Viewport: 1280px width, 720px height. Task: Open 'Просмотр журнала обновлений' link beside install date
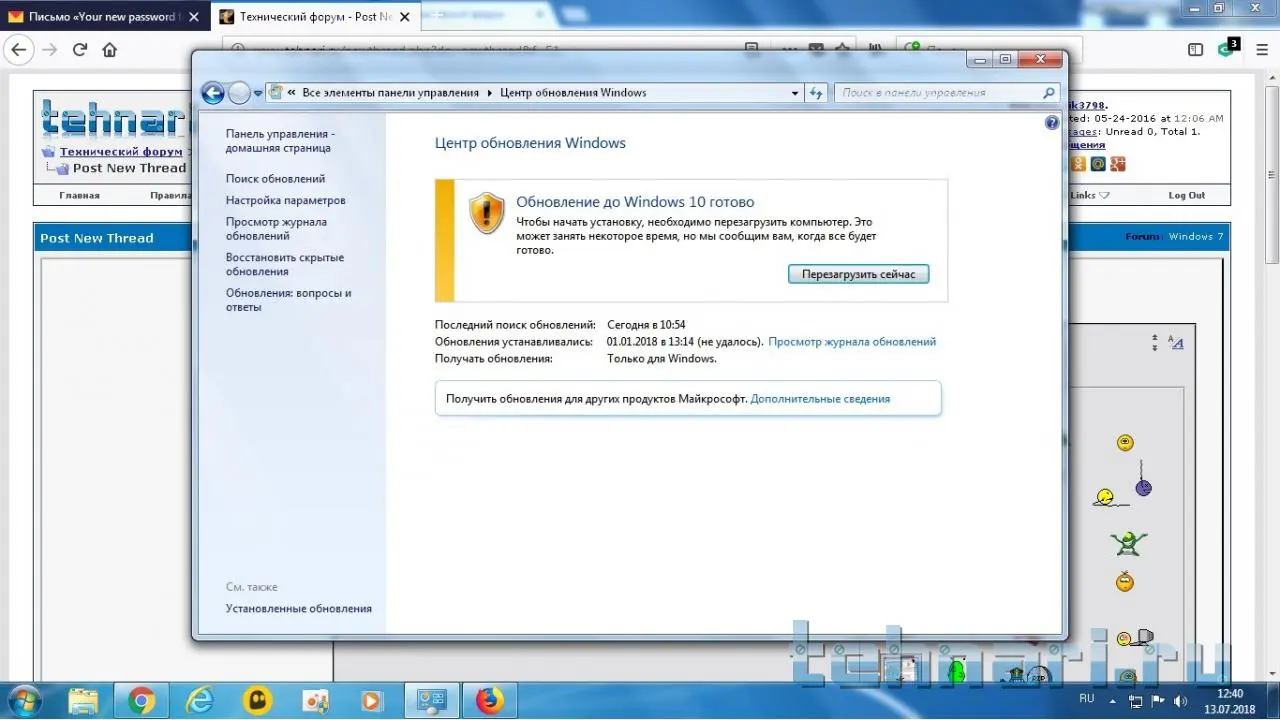(852, 342)
